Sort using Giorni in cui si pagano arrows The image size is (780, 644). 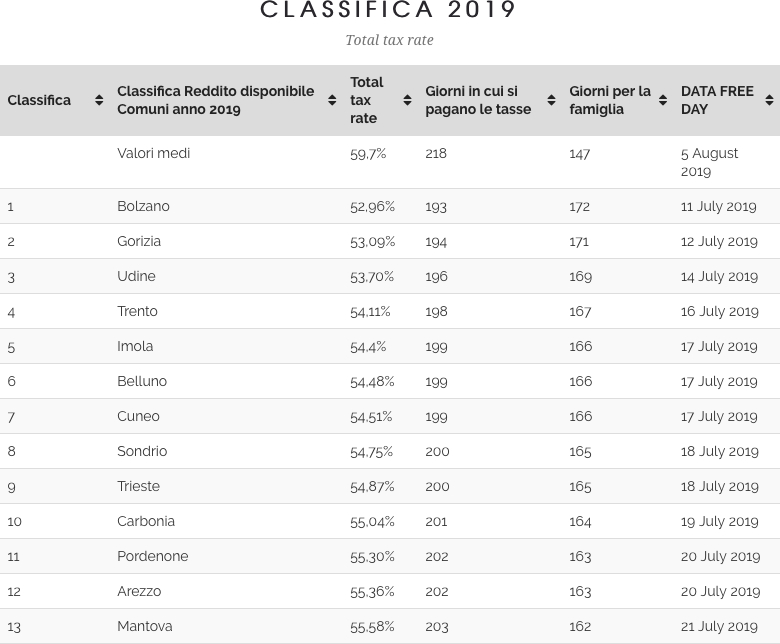(551, 100)
